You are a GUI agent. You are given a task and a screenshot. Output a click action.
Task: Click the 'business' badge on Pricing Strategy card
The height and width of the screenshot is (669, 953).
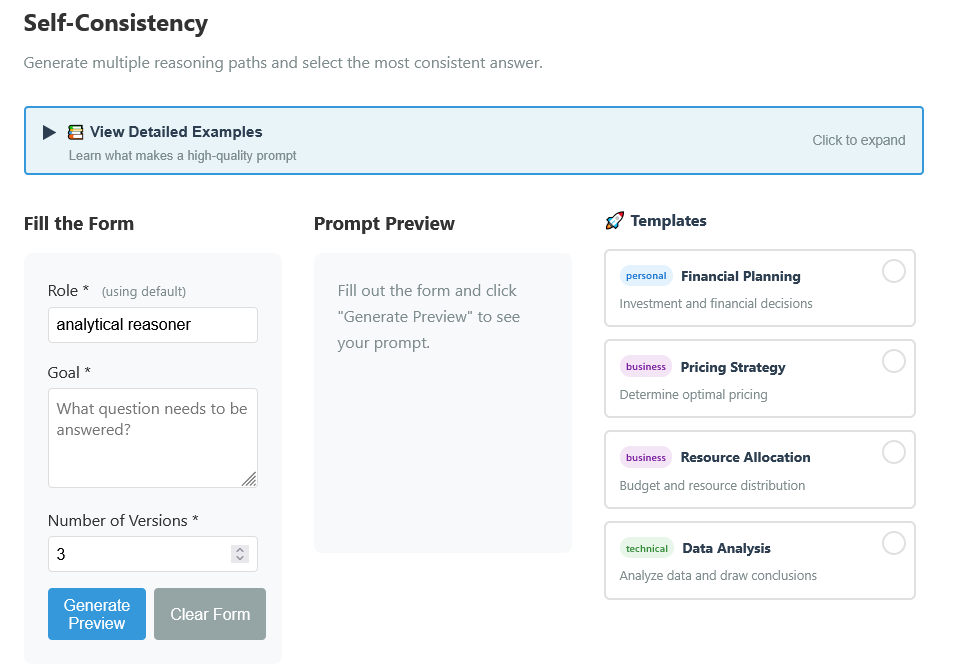click(645, 365)
